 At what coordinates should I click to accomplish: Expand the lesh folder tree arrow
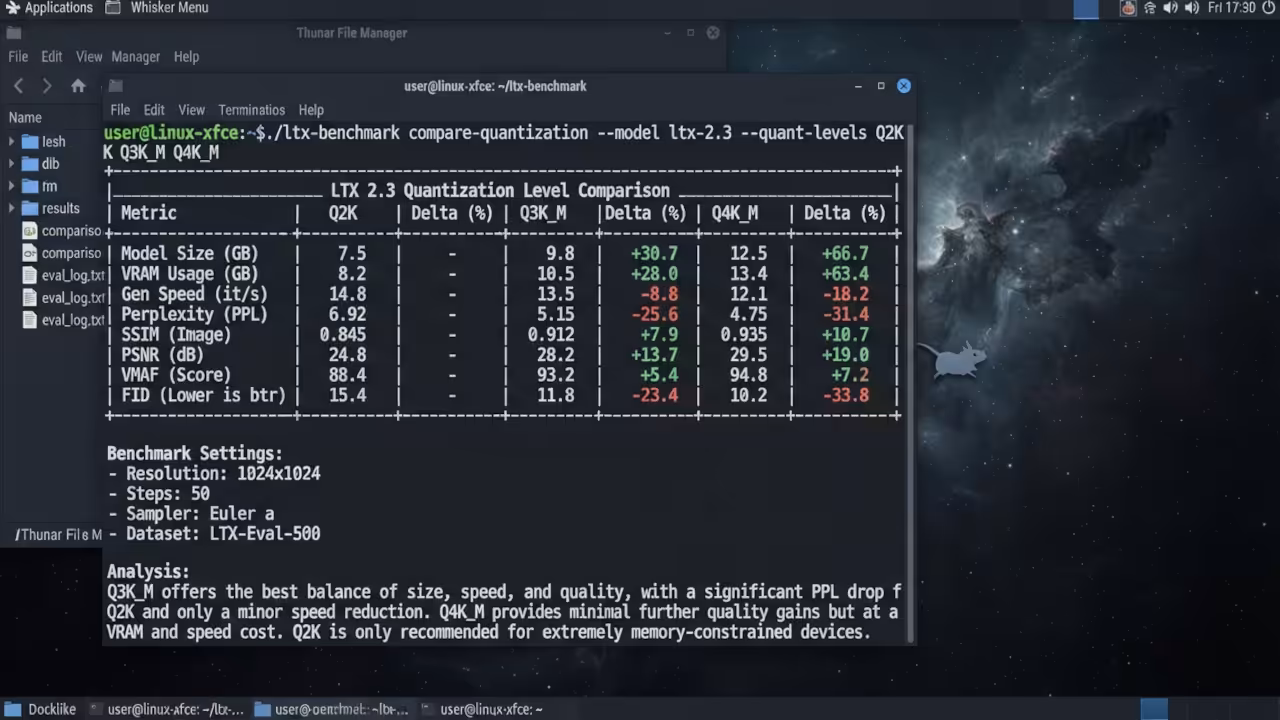pos(11,142)
